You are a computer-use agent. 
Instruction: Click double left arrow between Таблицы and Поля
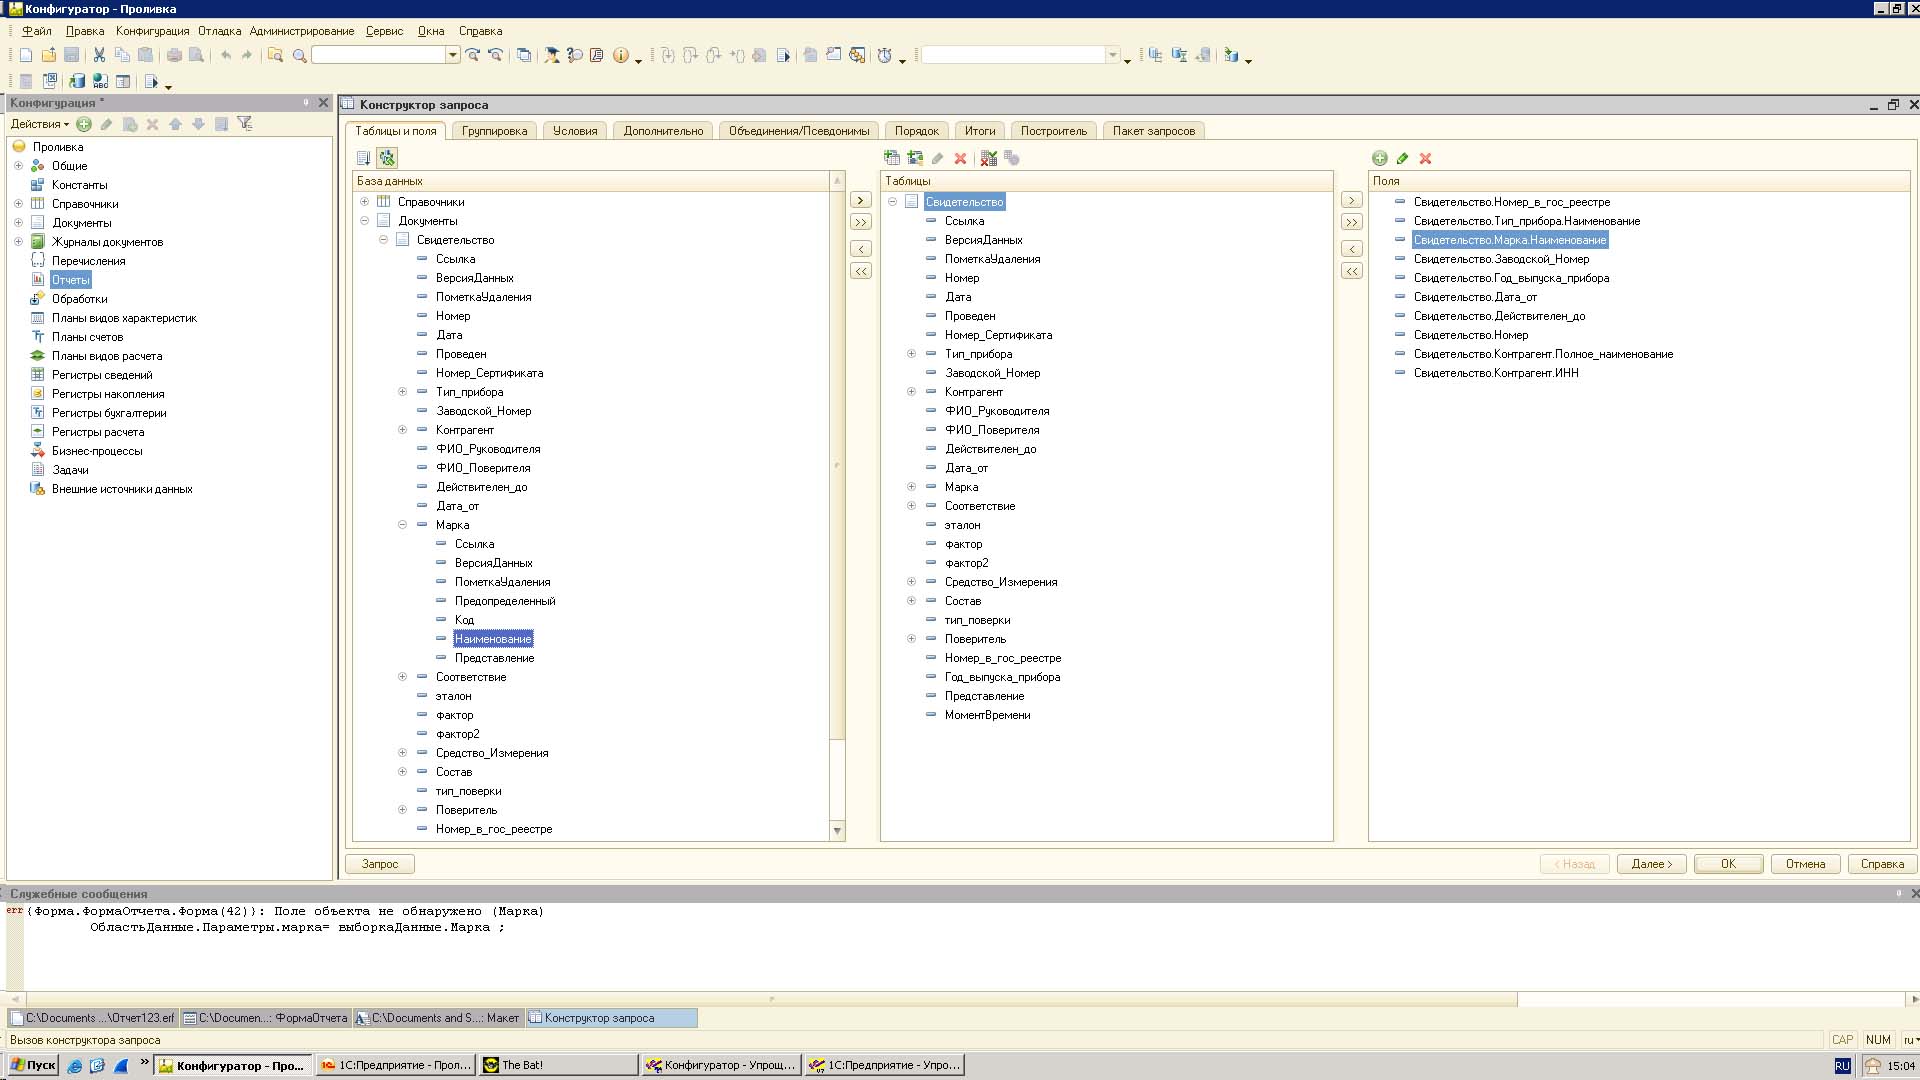1352,271
